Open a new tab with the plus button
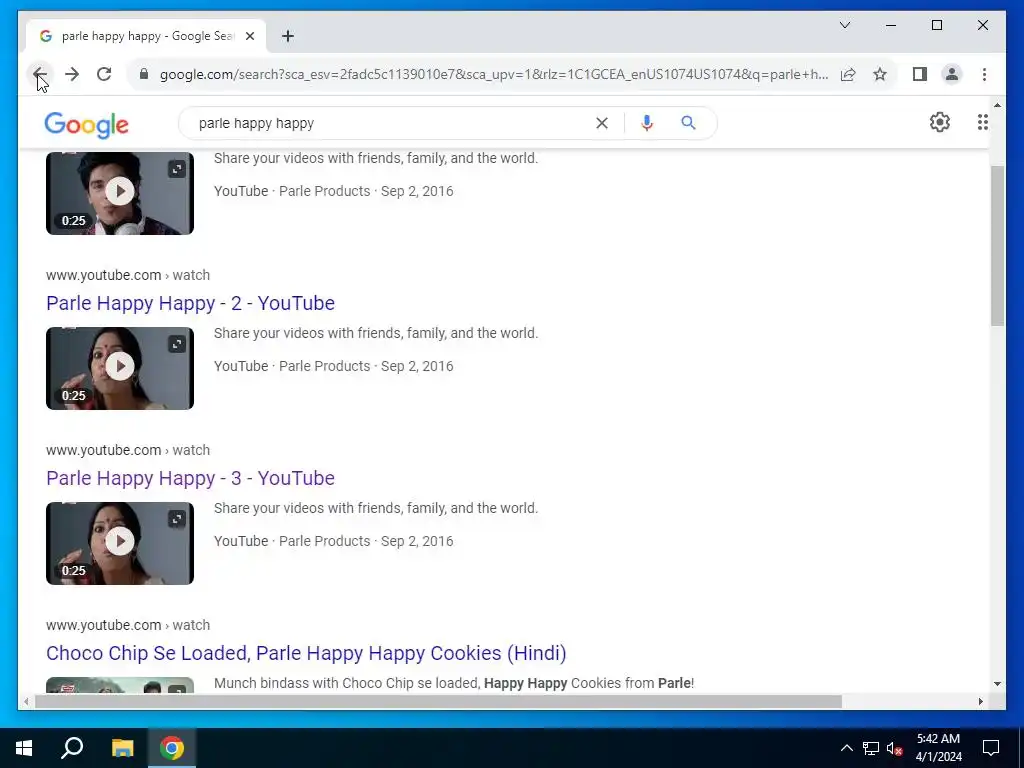Image resolution: width=1024 pixels, height=768 pixels. 288,36
